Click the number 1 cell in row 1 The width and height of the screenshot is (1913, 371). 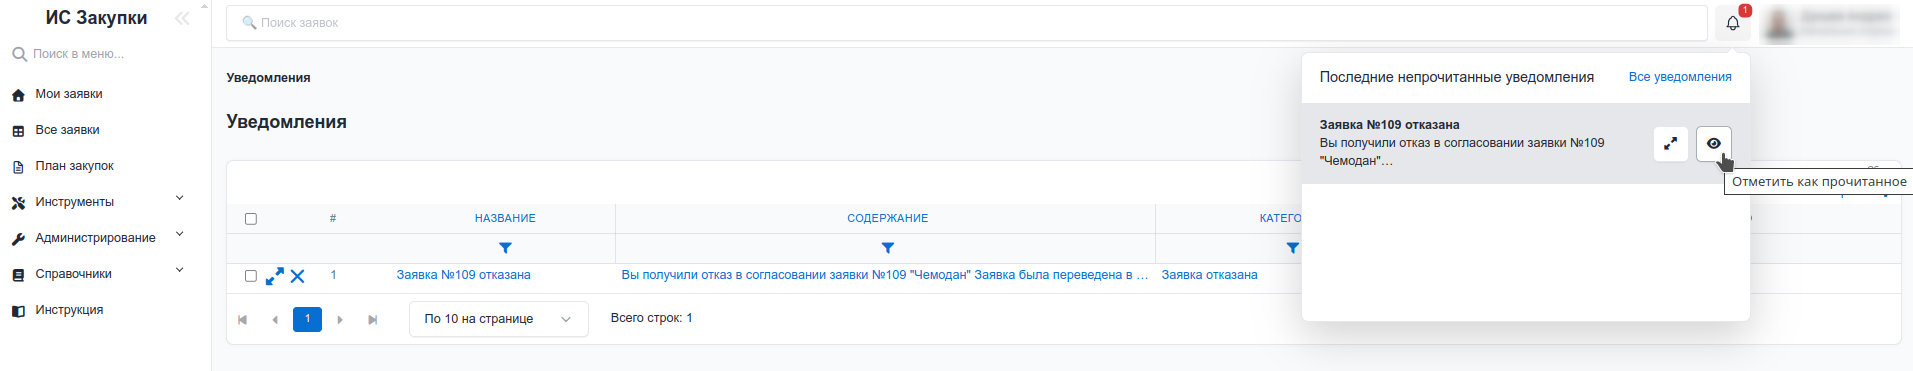click(333, 275)
